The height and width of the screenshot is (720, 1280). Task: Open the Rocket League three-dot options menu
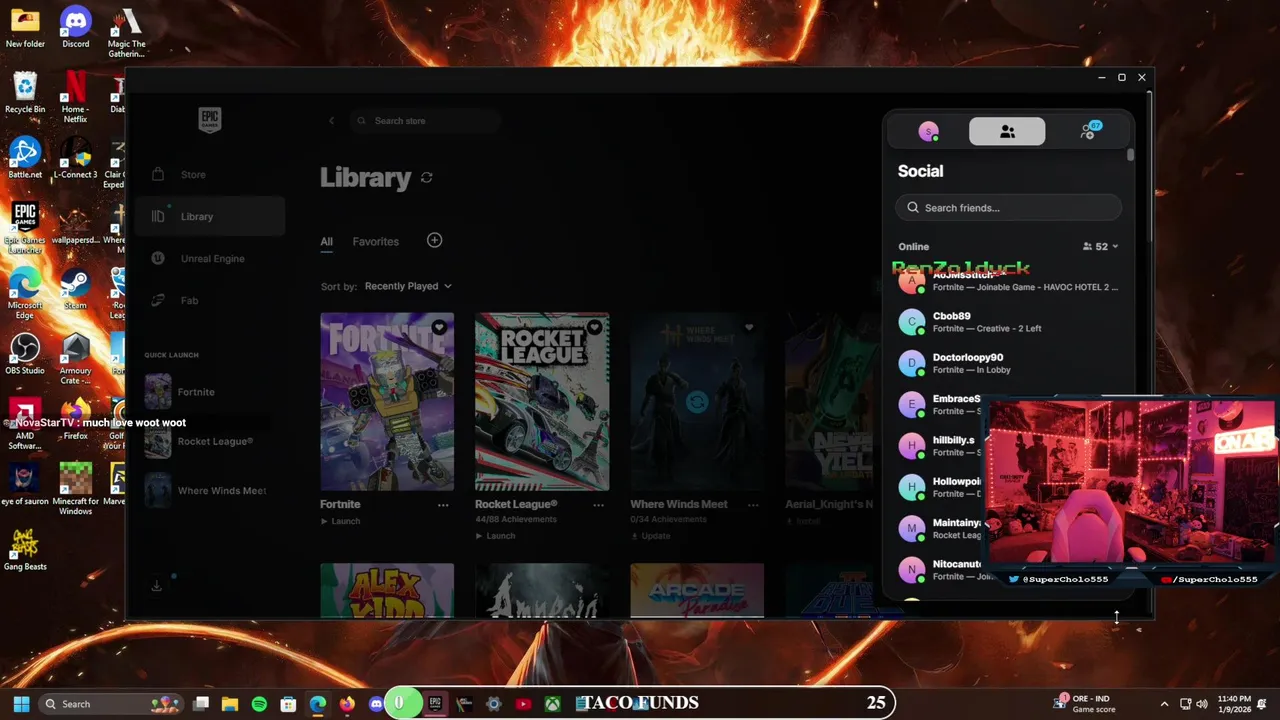coord(598,505)
